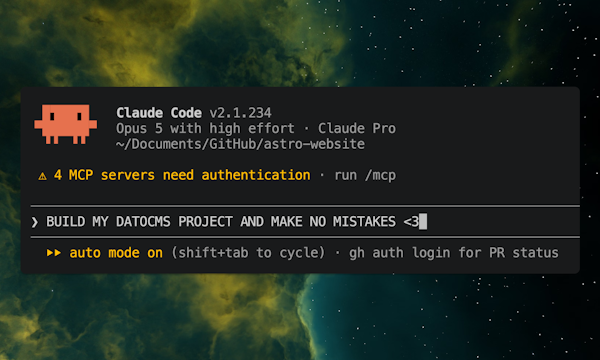Screen dimensions: 600x360
Task: Toggle the auto mode on indicator
Action: click(116, 253)
